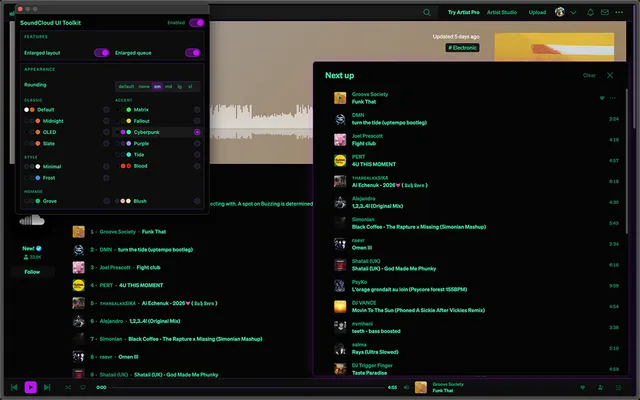Select the Blush homage radio
The image size is (640, 400).
tap(197, 201)
